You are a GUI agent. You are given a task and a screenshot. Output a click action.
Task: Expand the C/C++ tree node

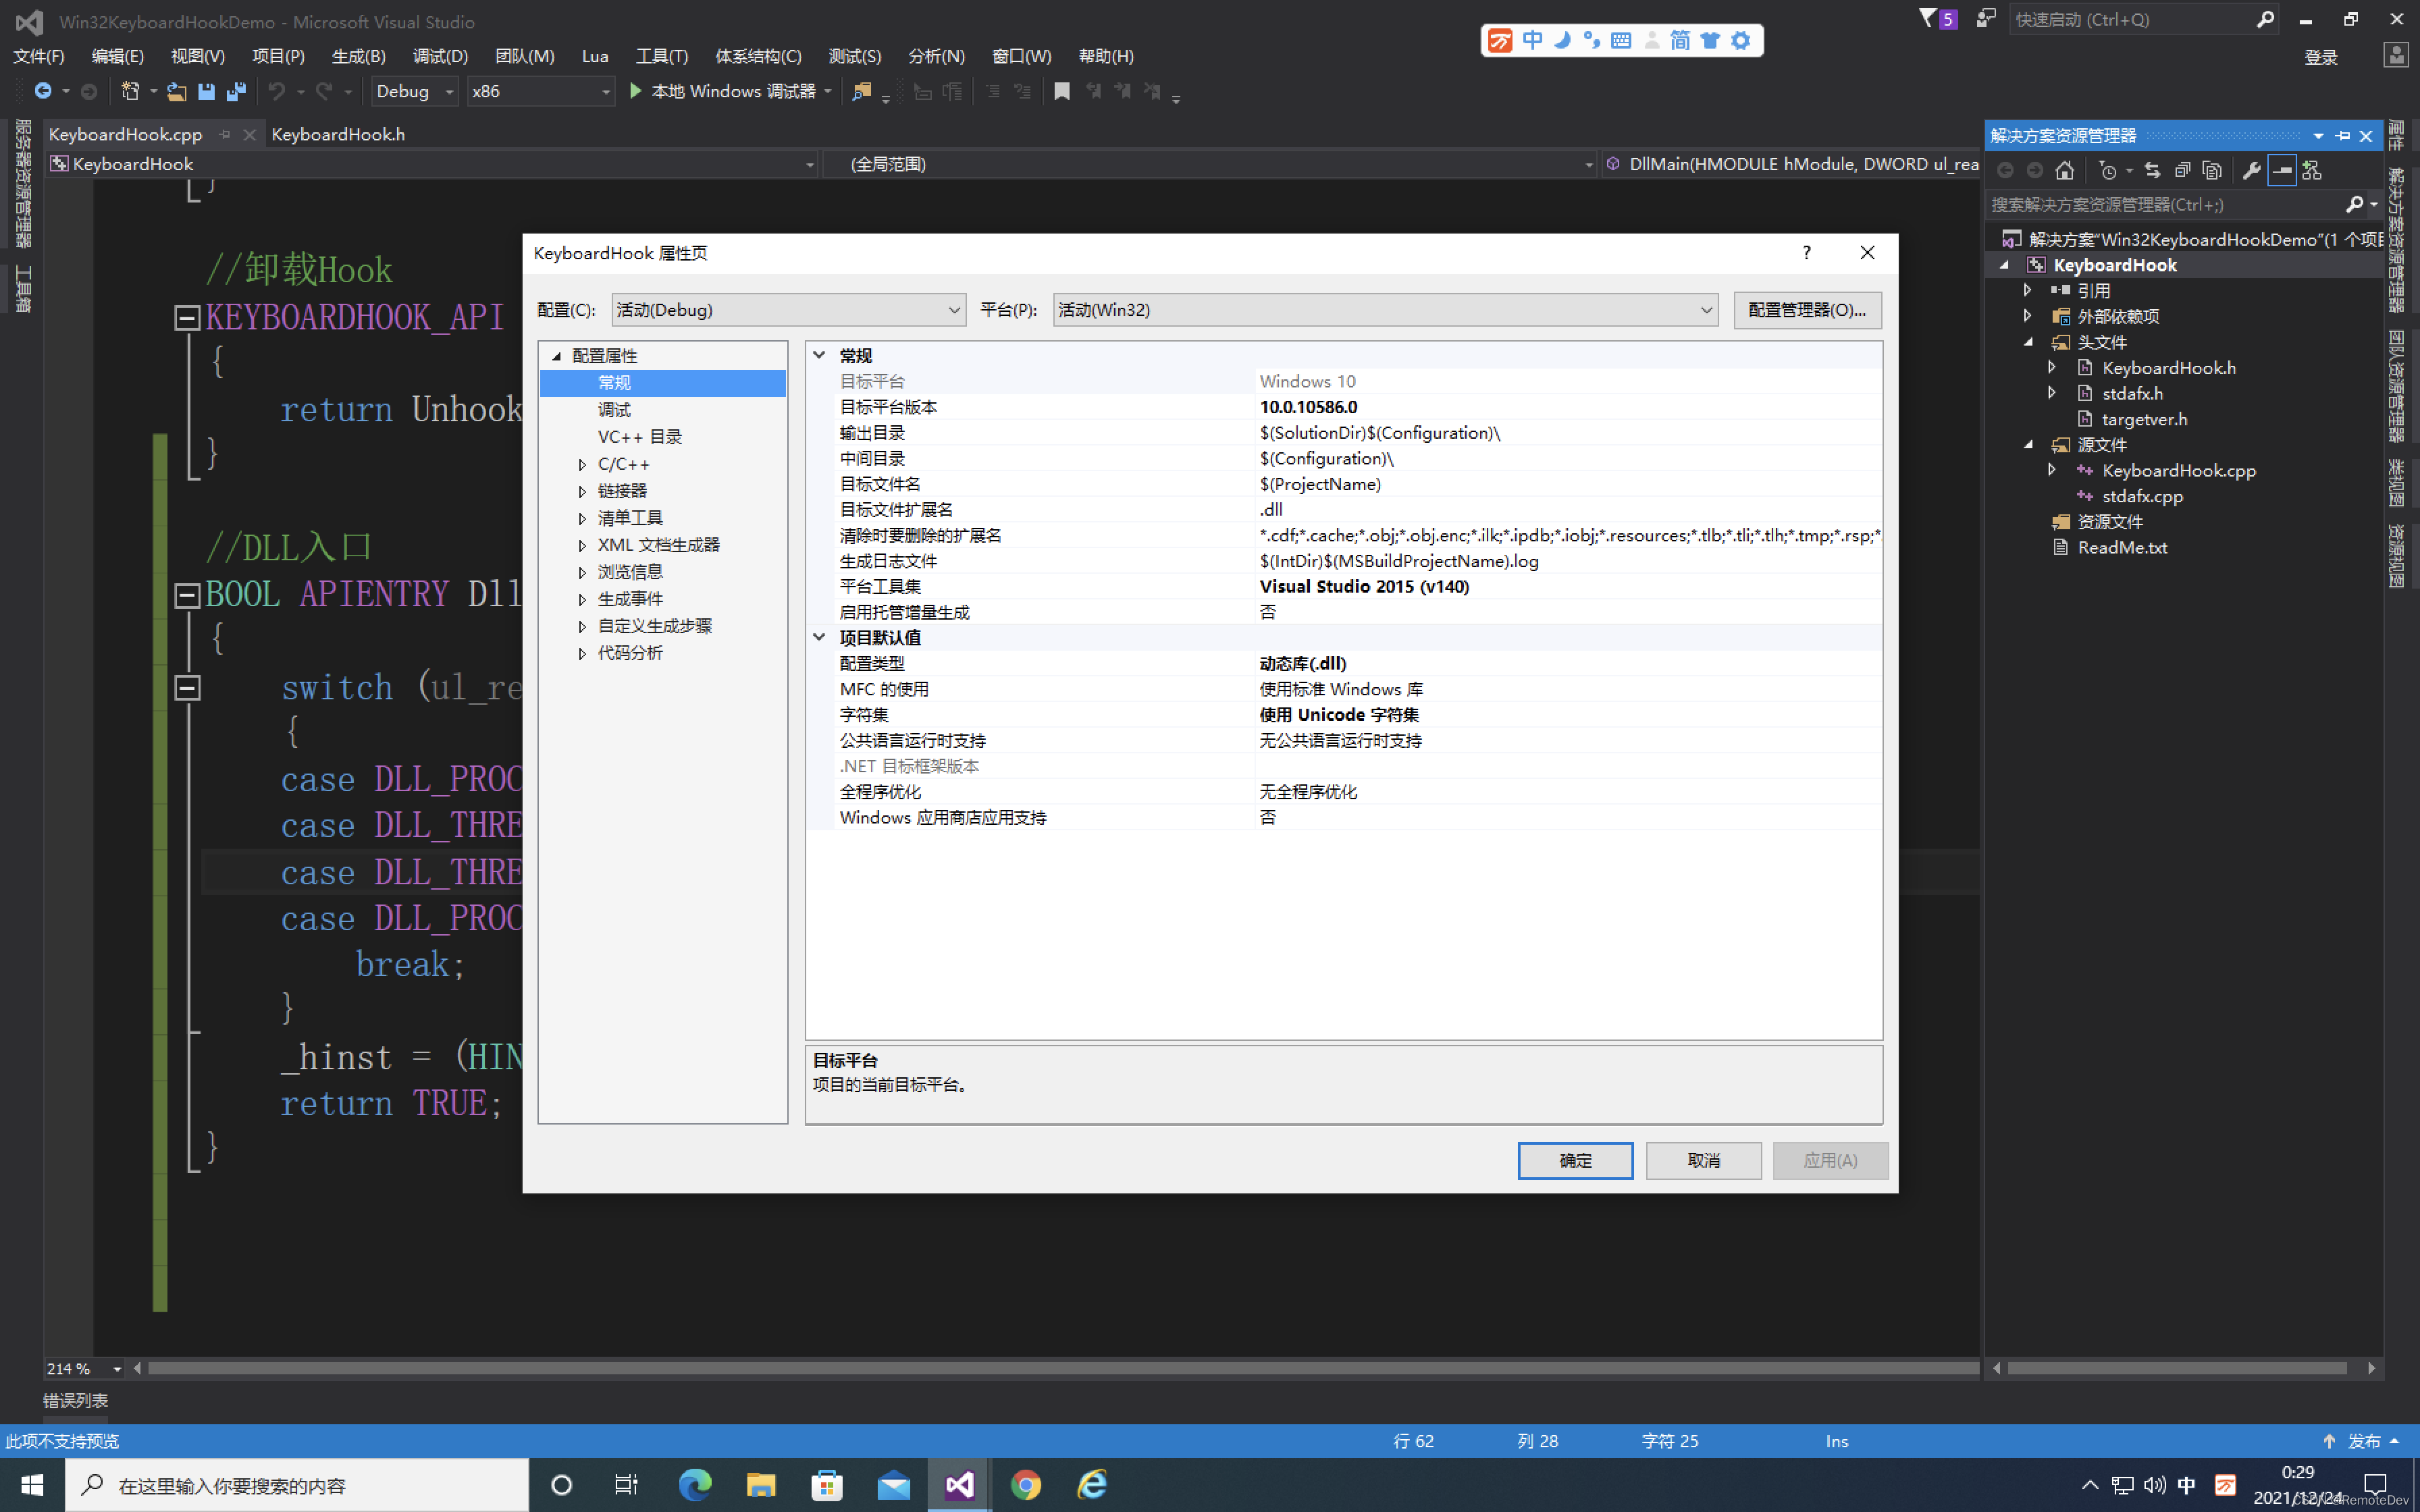[582, 464]
